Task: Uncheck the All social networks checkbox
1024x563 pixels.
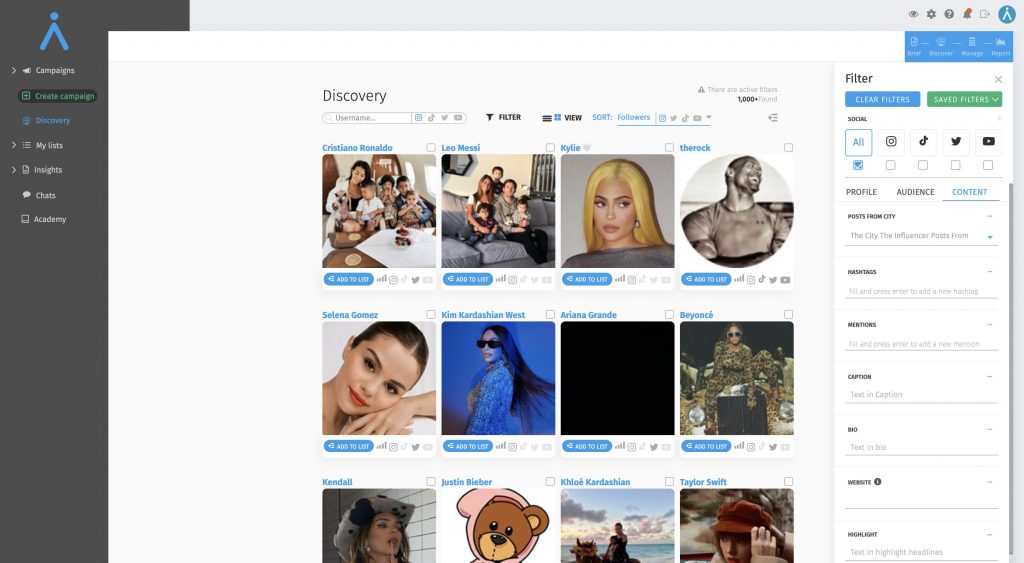Action: point(858,165)
